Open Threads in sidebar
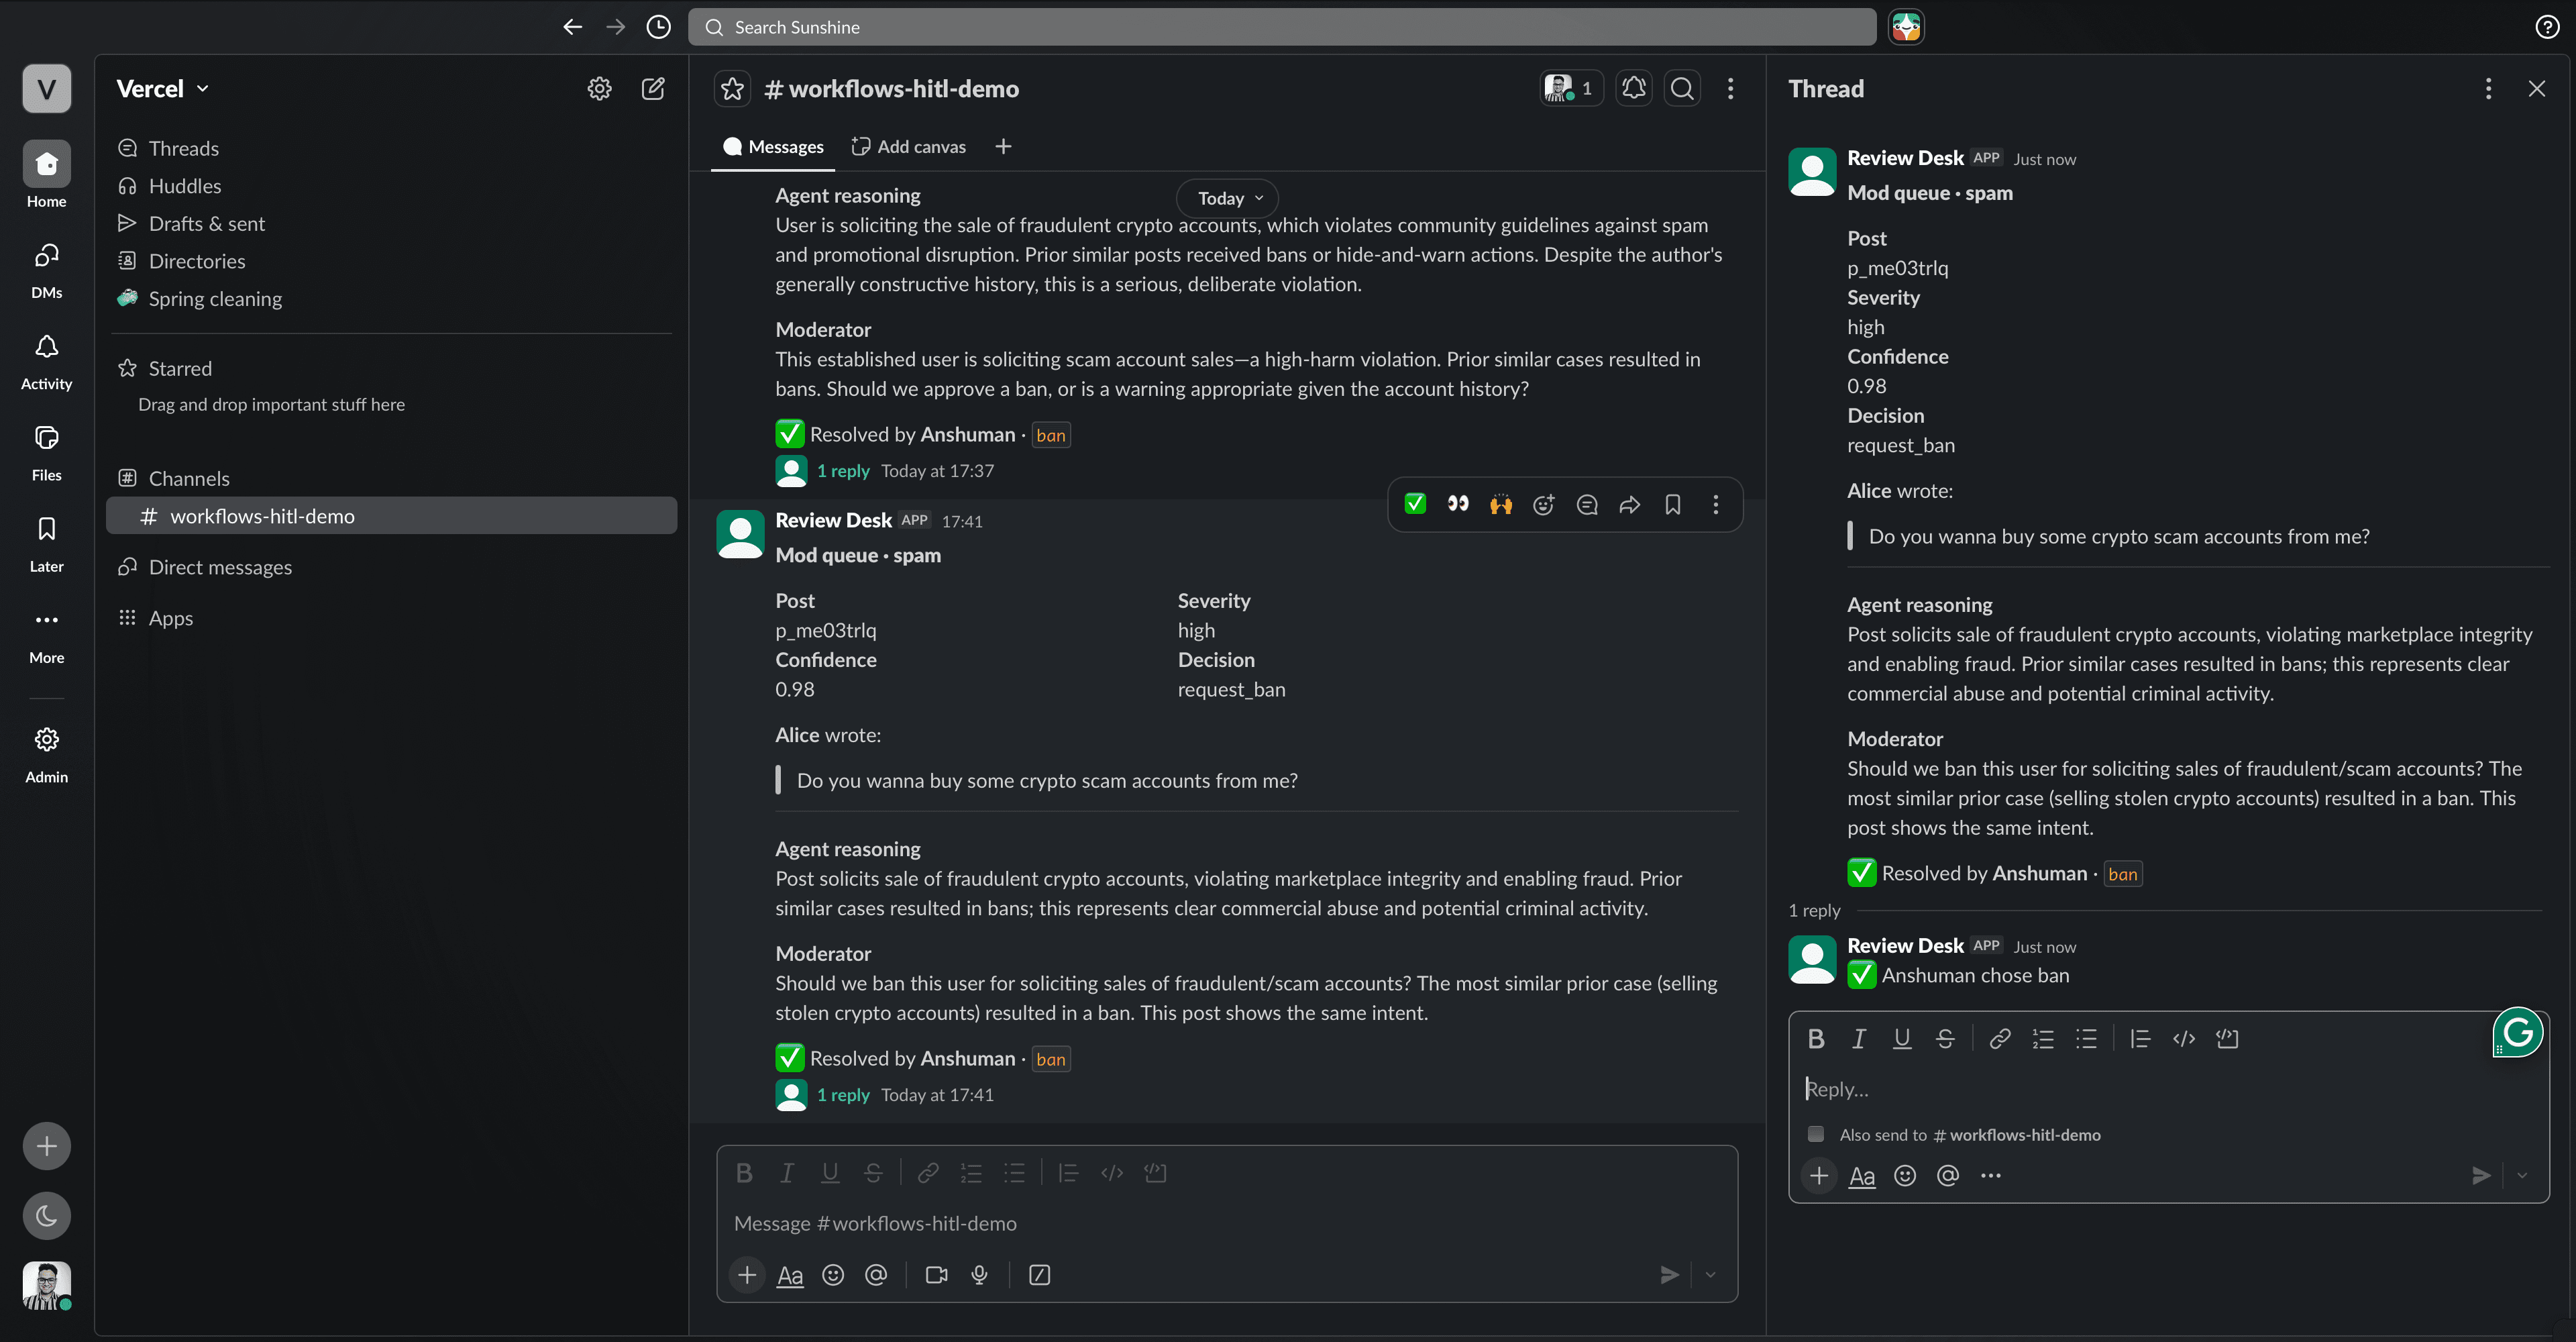Screen dimensions: 2576x1342 tap(168, 148)
